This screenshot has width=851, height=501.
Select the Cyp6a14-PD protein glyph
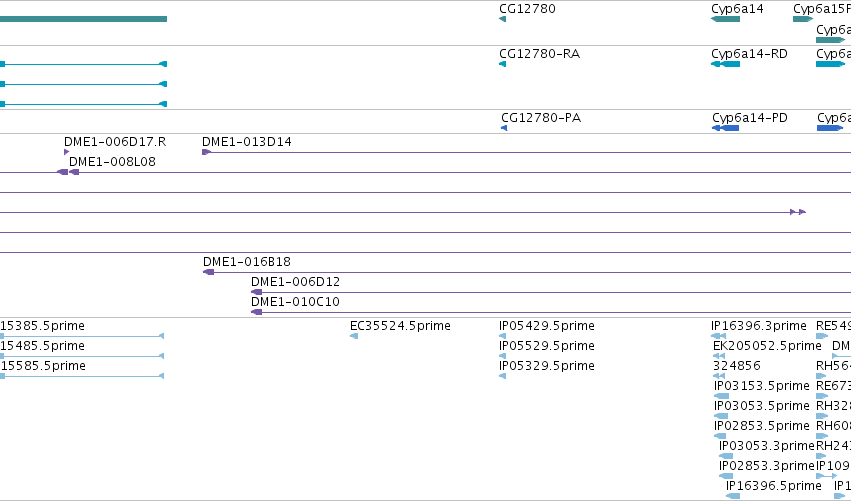point(725,128)
